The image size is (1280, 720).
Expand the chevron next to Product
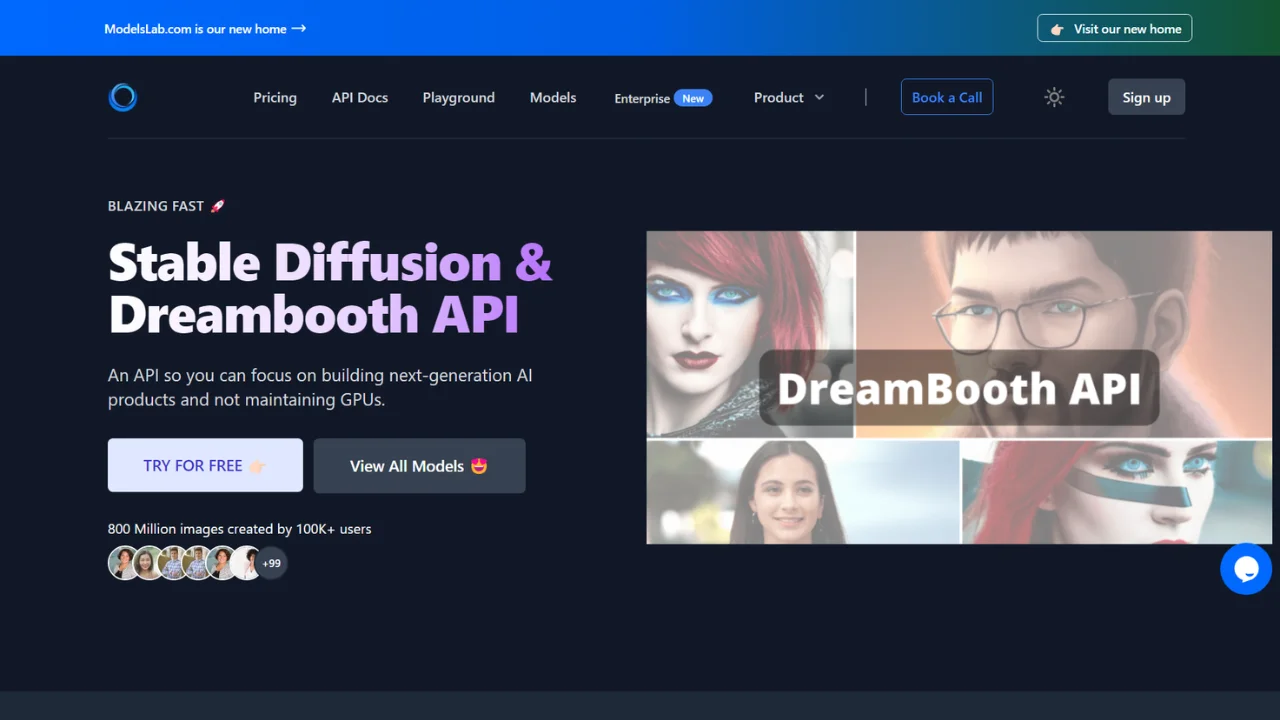pos(819,97)
